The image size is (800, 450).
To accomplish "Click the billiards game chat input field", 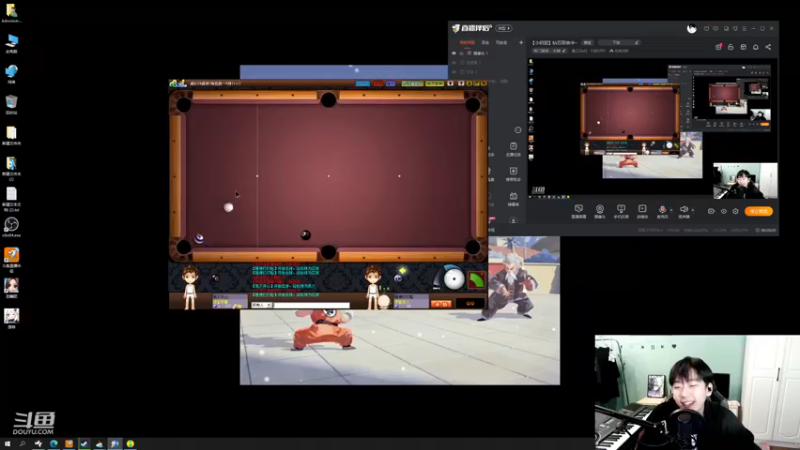I will [x=311, y=305].
